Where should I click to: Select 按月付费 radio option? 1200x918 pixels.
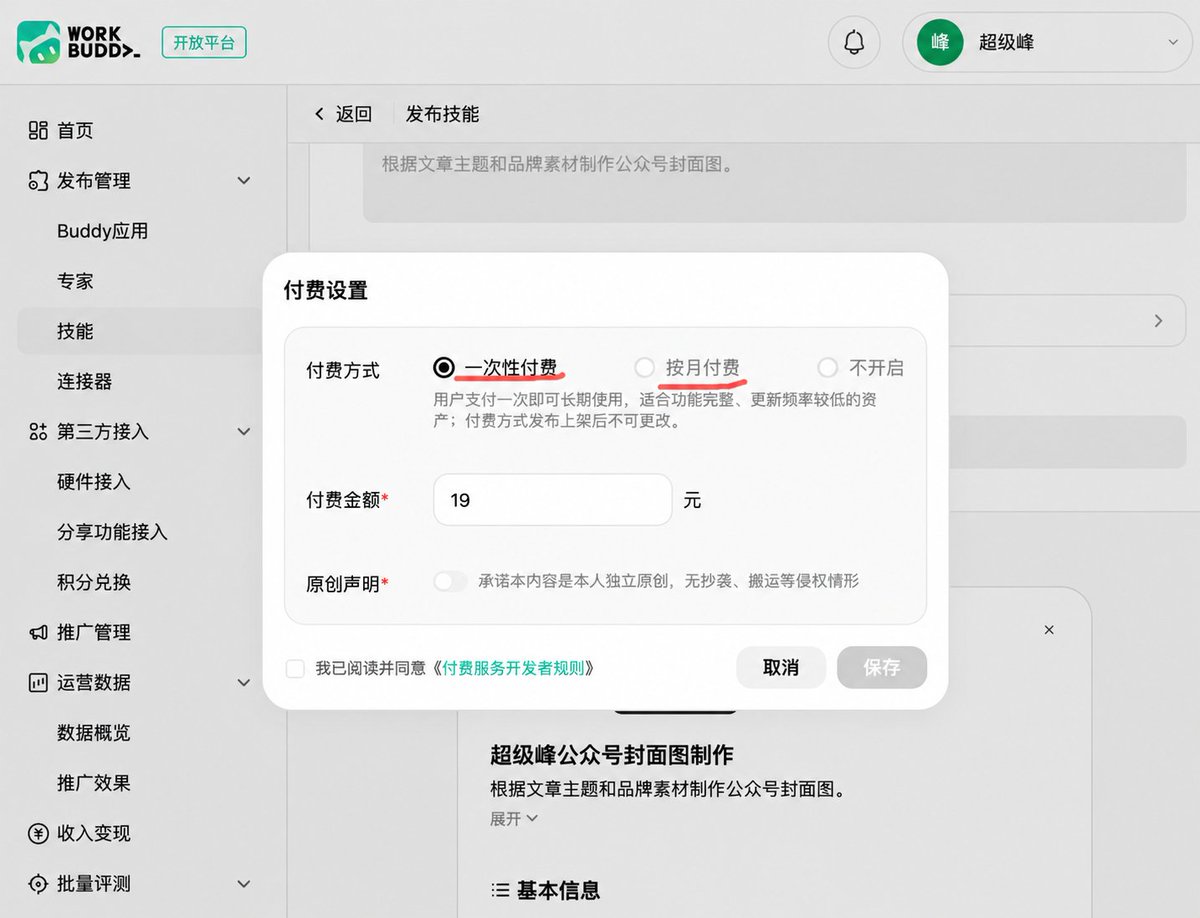[x=645, y=368]
